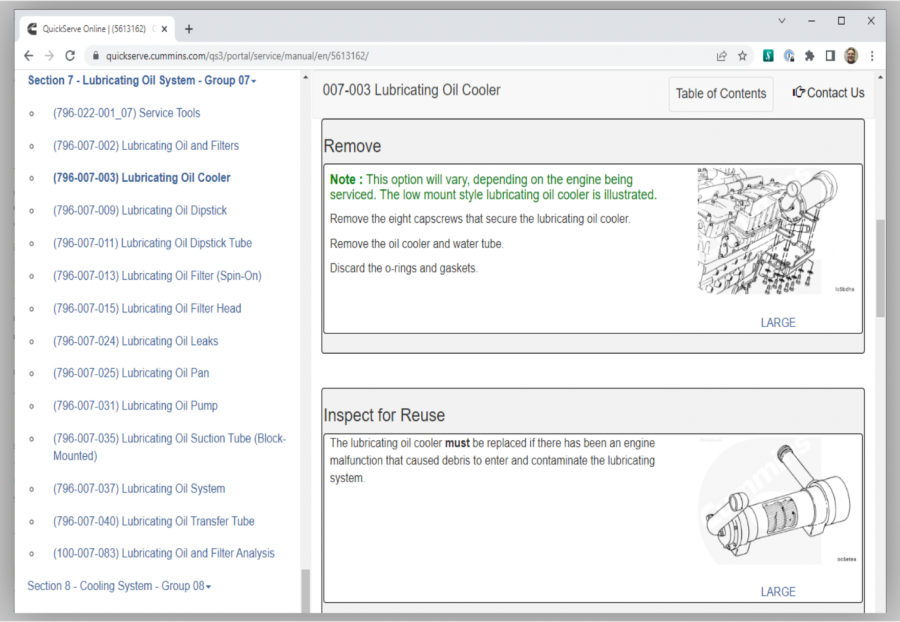Screen dimensions: 900x622
Task: Toggle the browser side panel
Action: [x=830, y=56]
